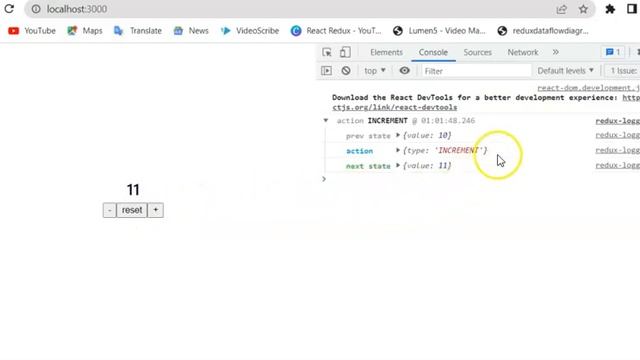Open the Maps bookmark
Screen dimensions: 640x360
pos(85,31)
